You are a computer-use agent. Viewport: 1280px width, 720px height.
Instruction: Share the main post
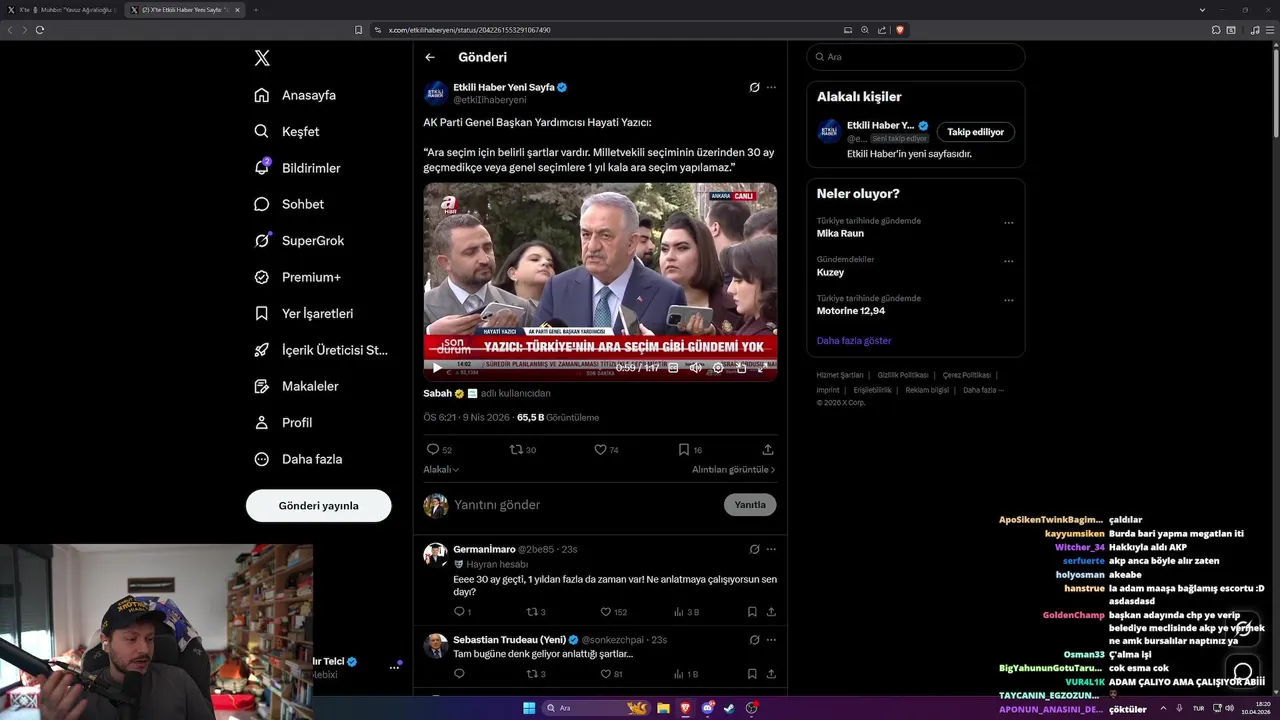pyautogui.click(x=768, y=450)
